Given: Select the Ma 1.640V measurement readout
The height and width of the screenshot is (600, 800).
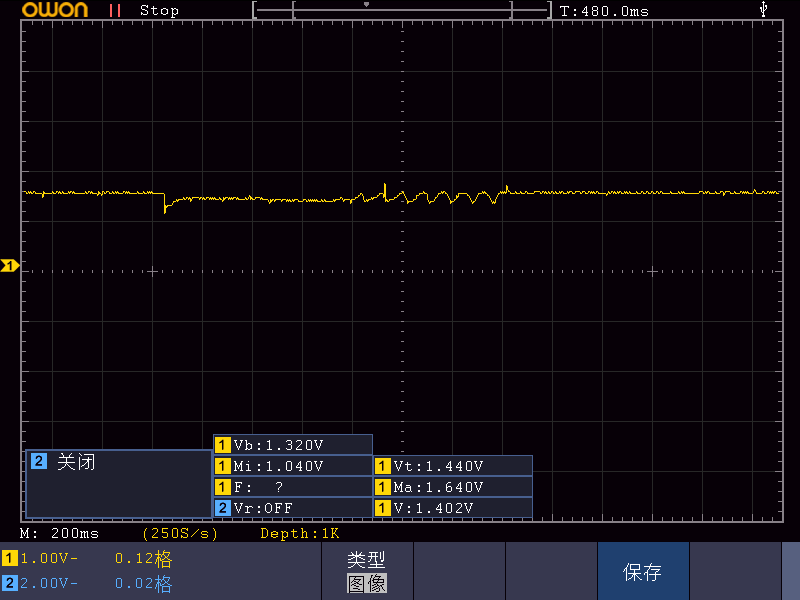Looking at the screenshot, I should (x=453, y=487).
